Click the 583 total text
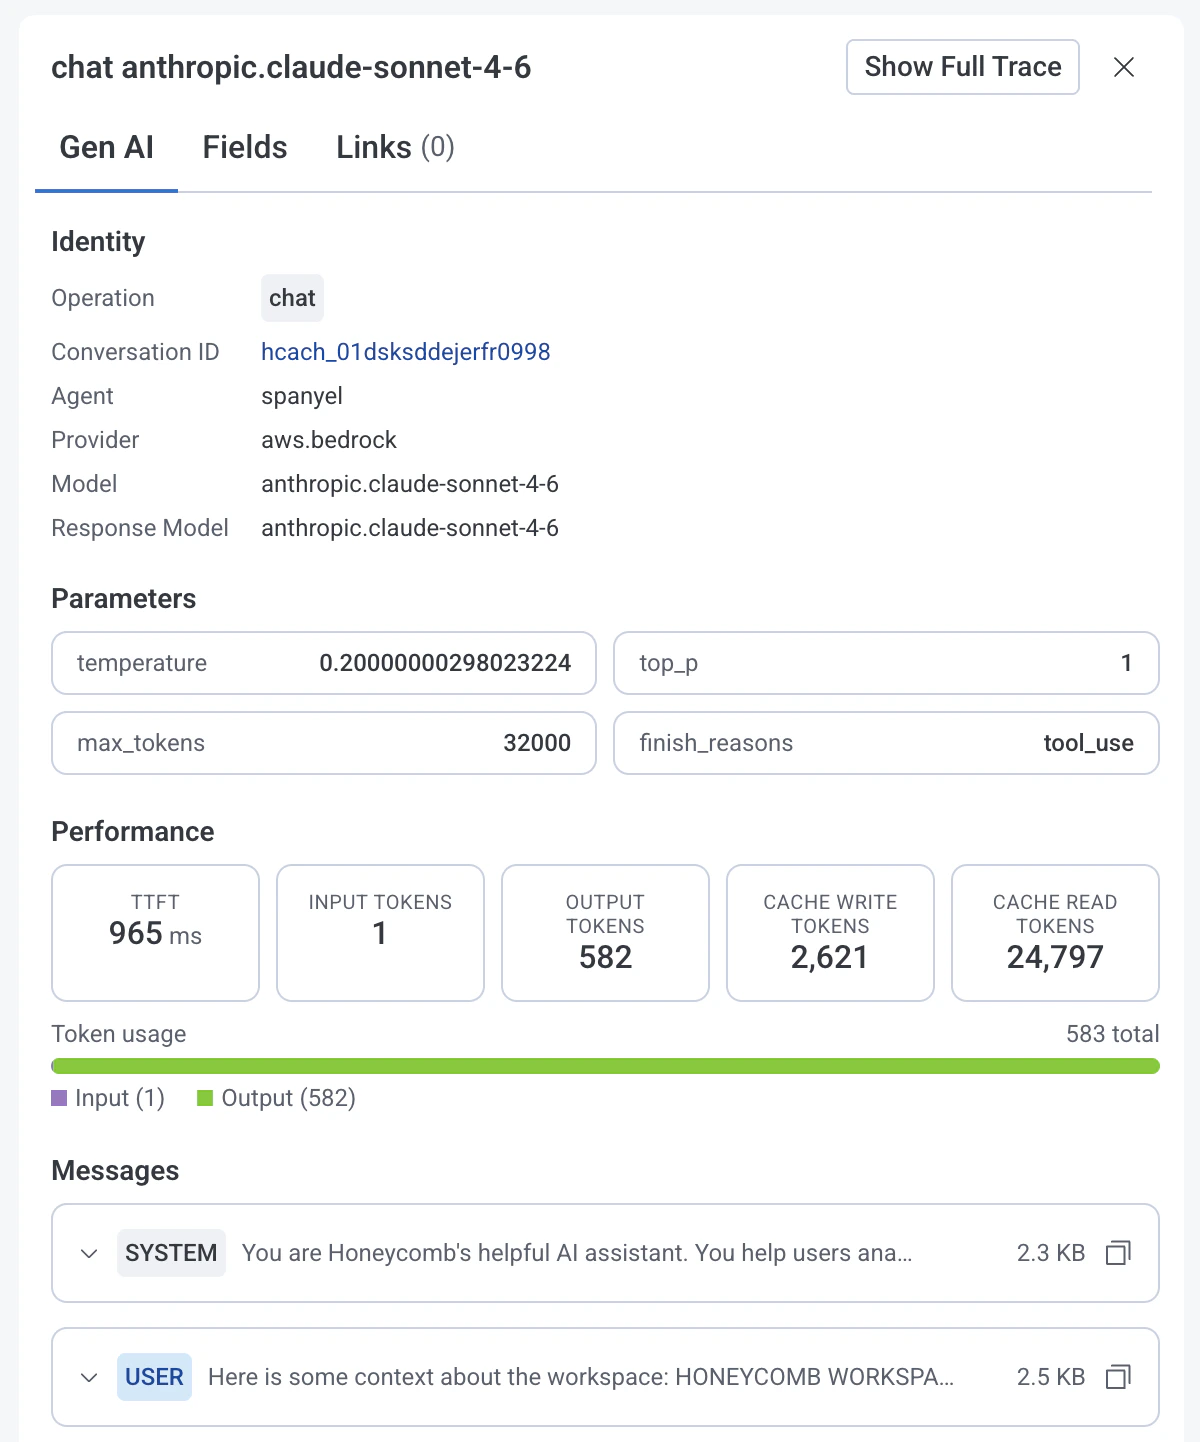 pyautogui.click(x=1112, y=1034)
